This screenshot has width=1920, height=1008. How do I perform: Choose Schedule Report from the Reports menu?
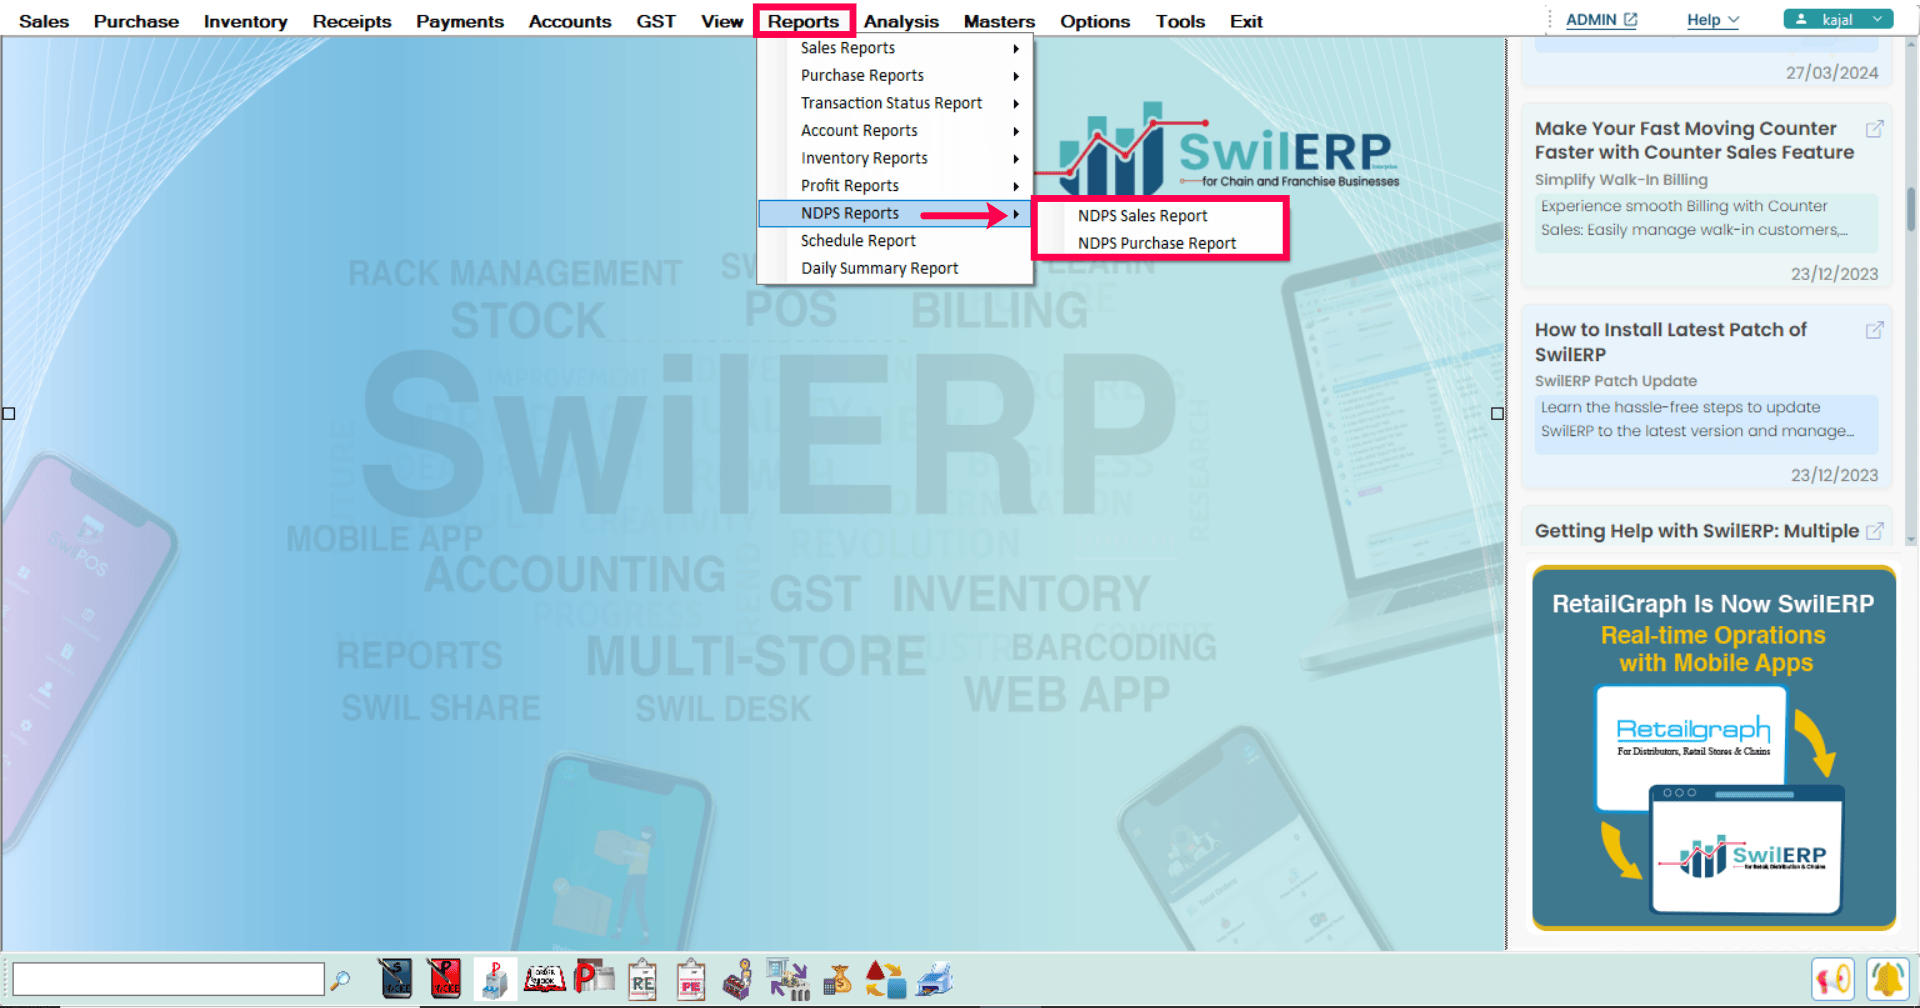(x=858, y=241)
